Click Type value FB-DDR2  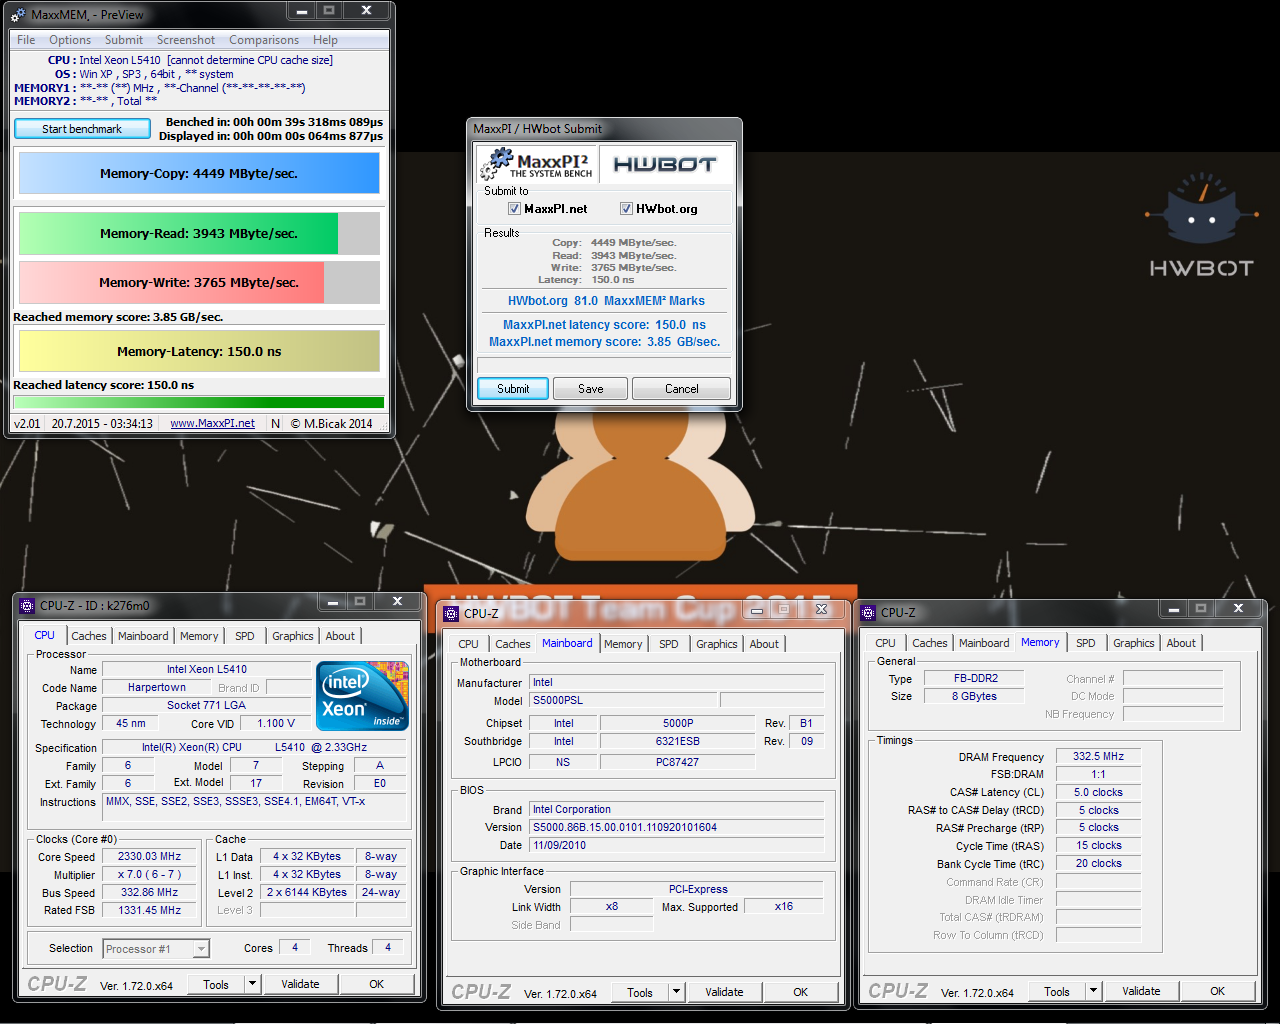[x=974, y=678]
